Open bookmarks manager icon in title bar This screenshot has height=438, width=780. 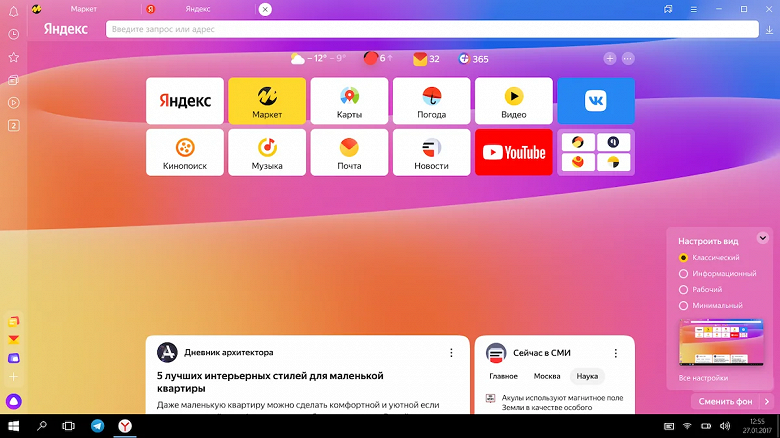668,9
